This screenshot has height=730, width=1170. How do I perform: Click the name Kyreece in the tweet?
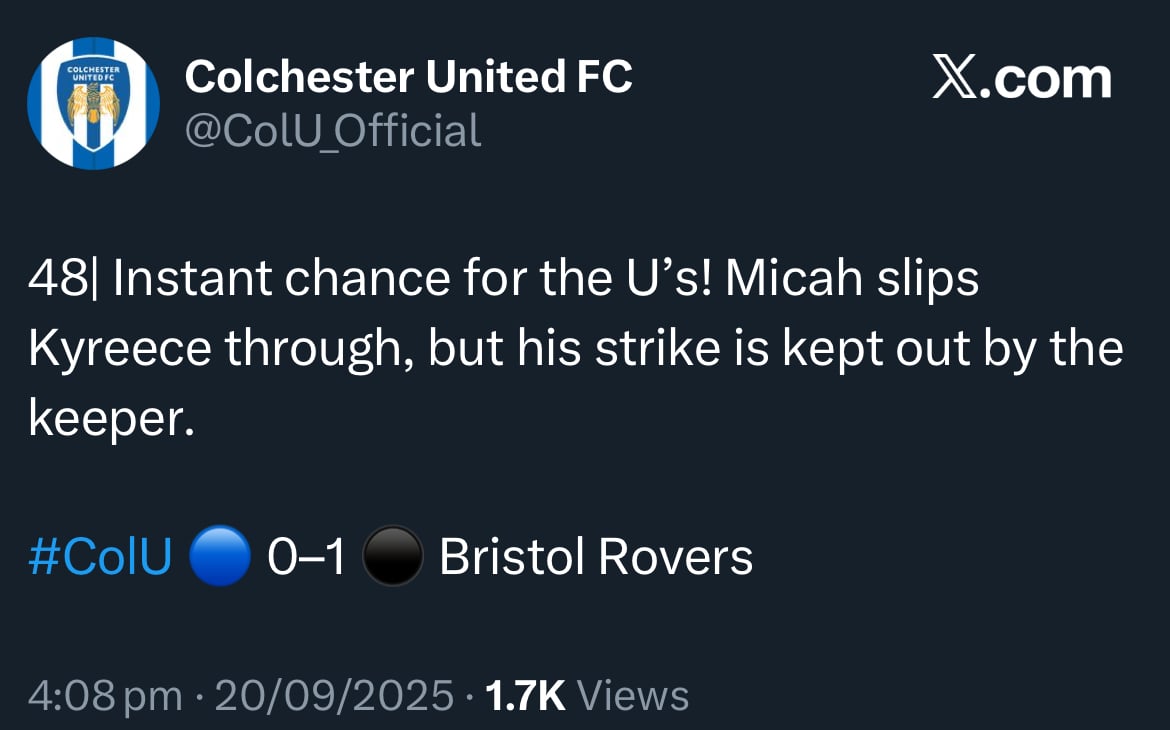(x=119, y=349)
